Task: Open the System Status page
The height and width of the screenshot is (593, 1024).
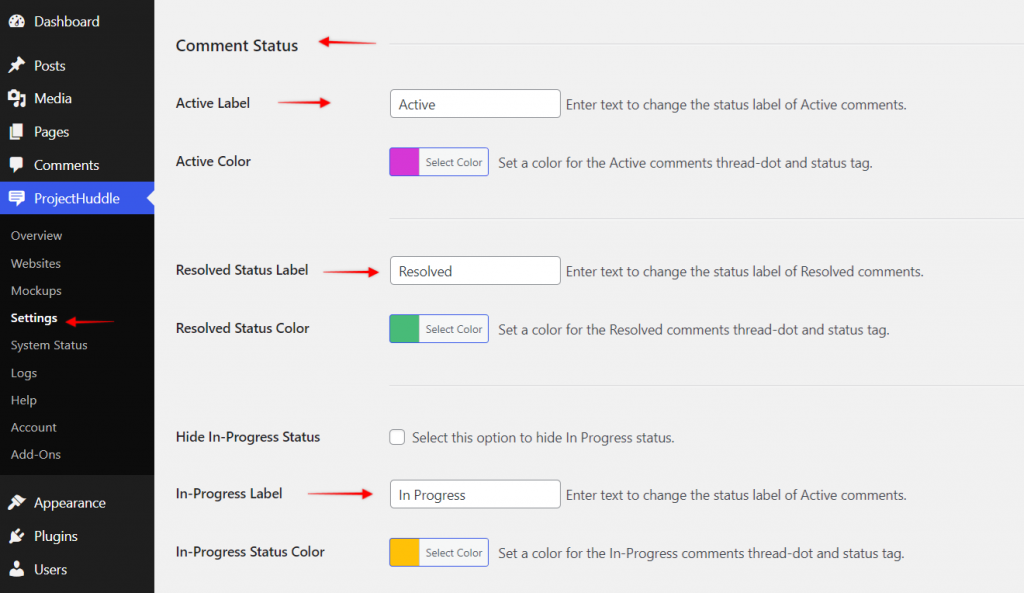Action: (x=47, y=344)
